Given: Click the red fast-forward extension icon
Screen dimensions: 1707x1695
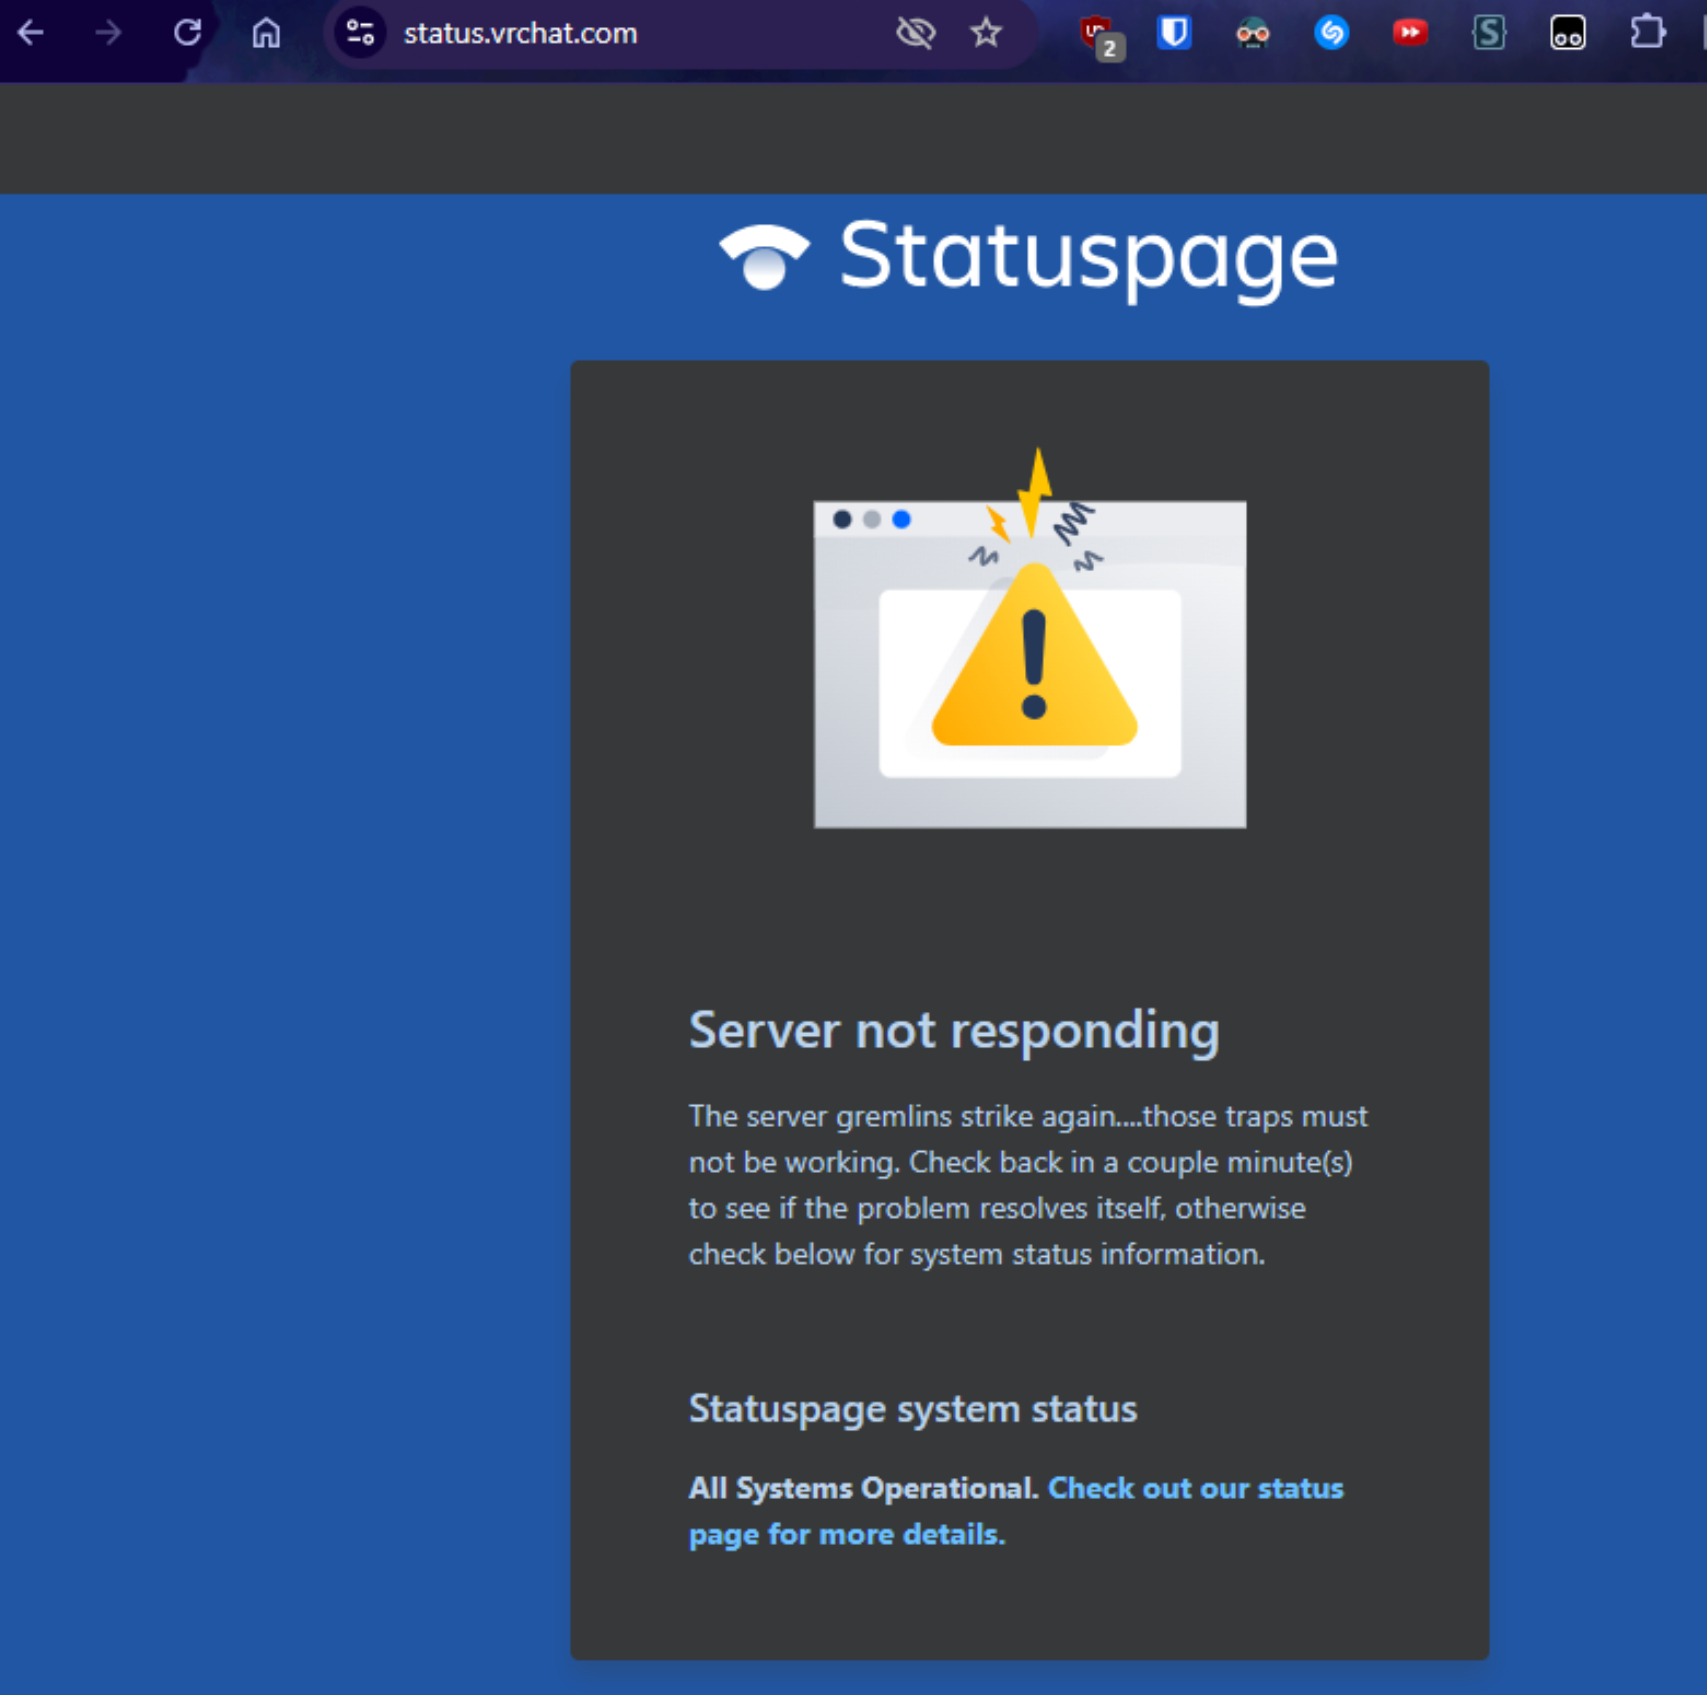Looking at the screenshot, I should pyautogui.click(x=1410, y=34).
